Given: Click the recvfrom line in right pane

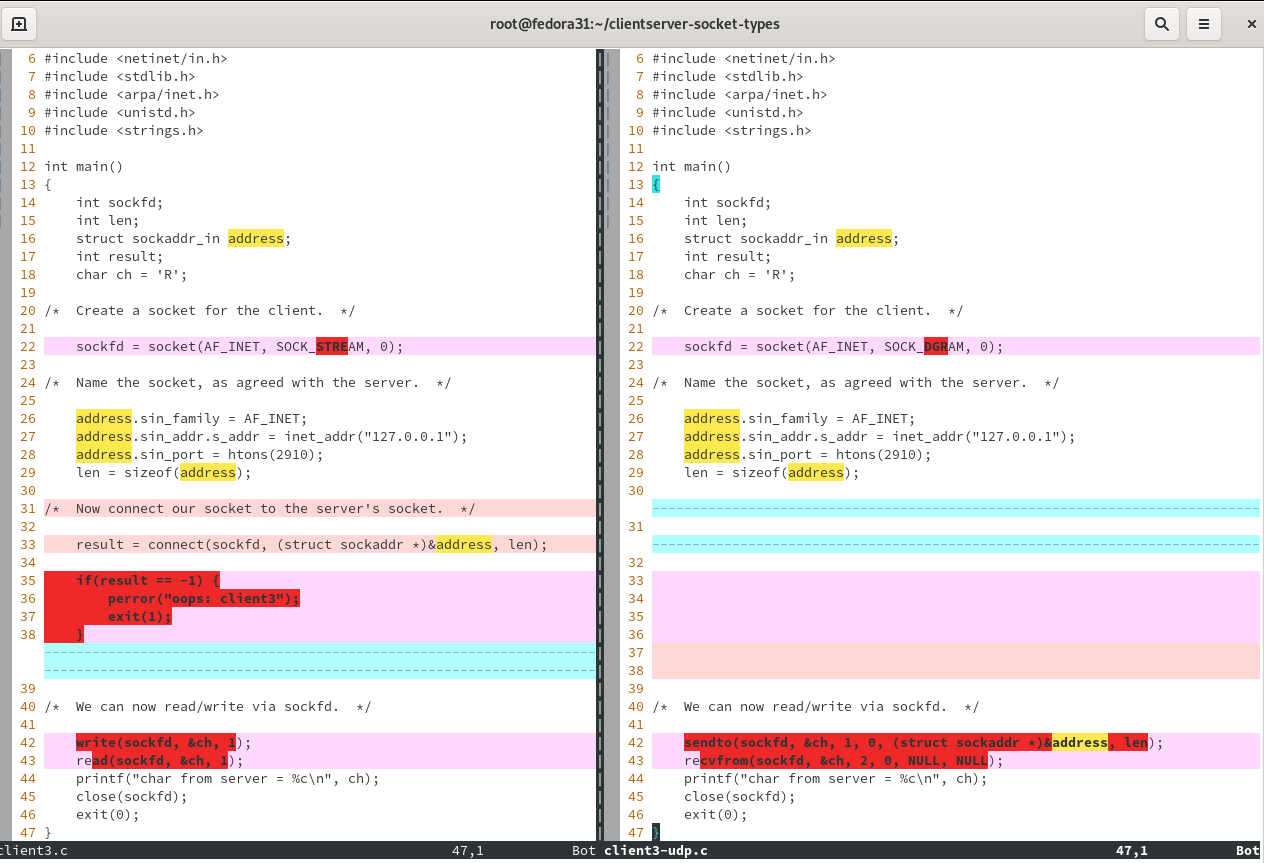Looking at the screenshot, I should (x=843, y=761).
